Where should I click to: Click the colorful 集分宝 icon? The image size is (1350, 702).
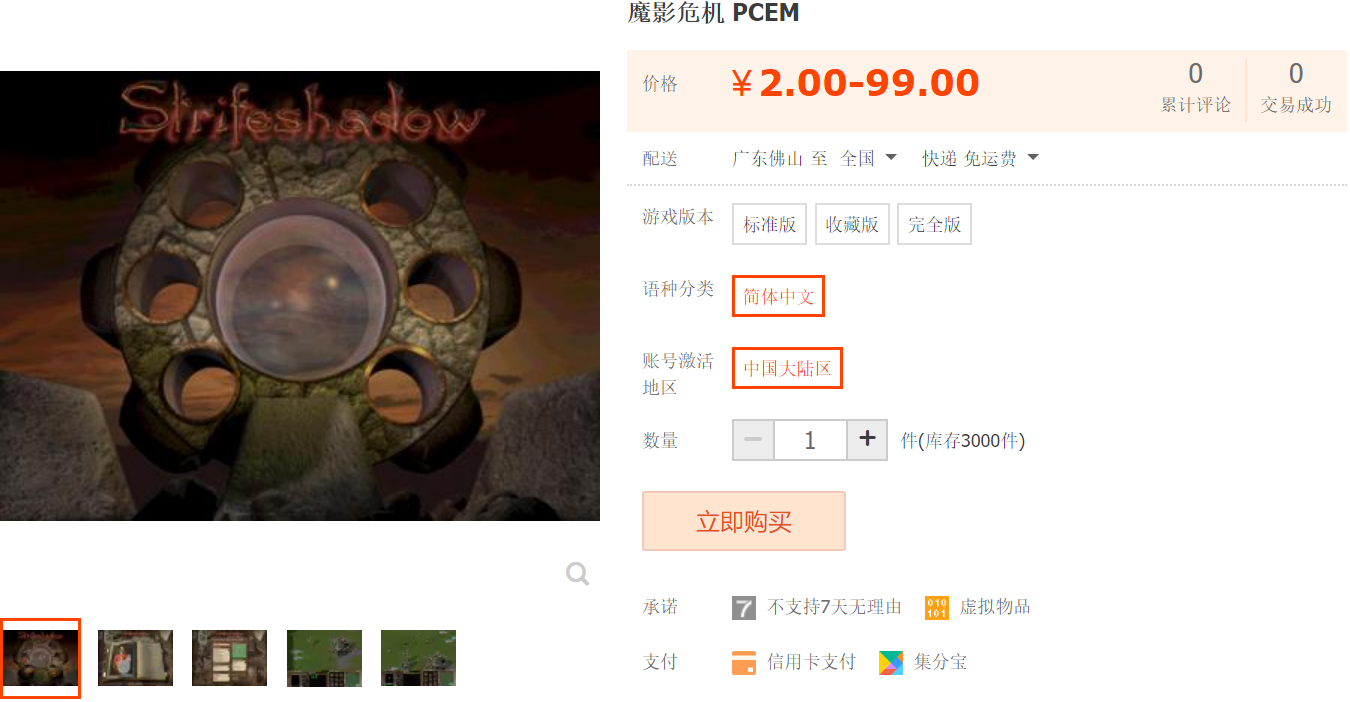pyautogui.click(x=891, y=663)
